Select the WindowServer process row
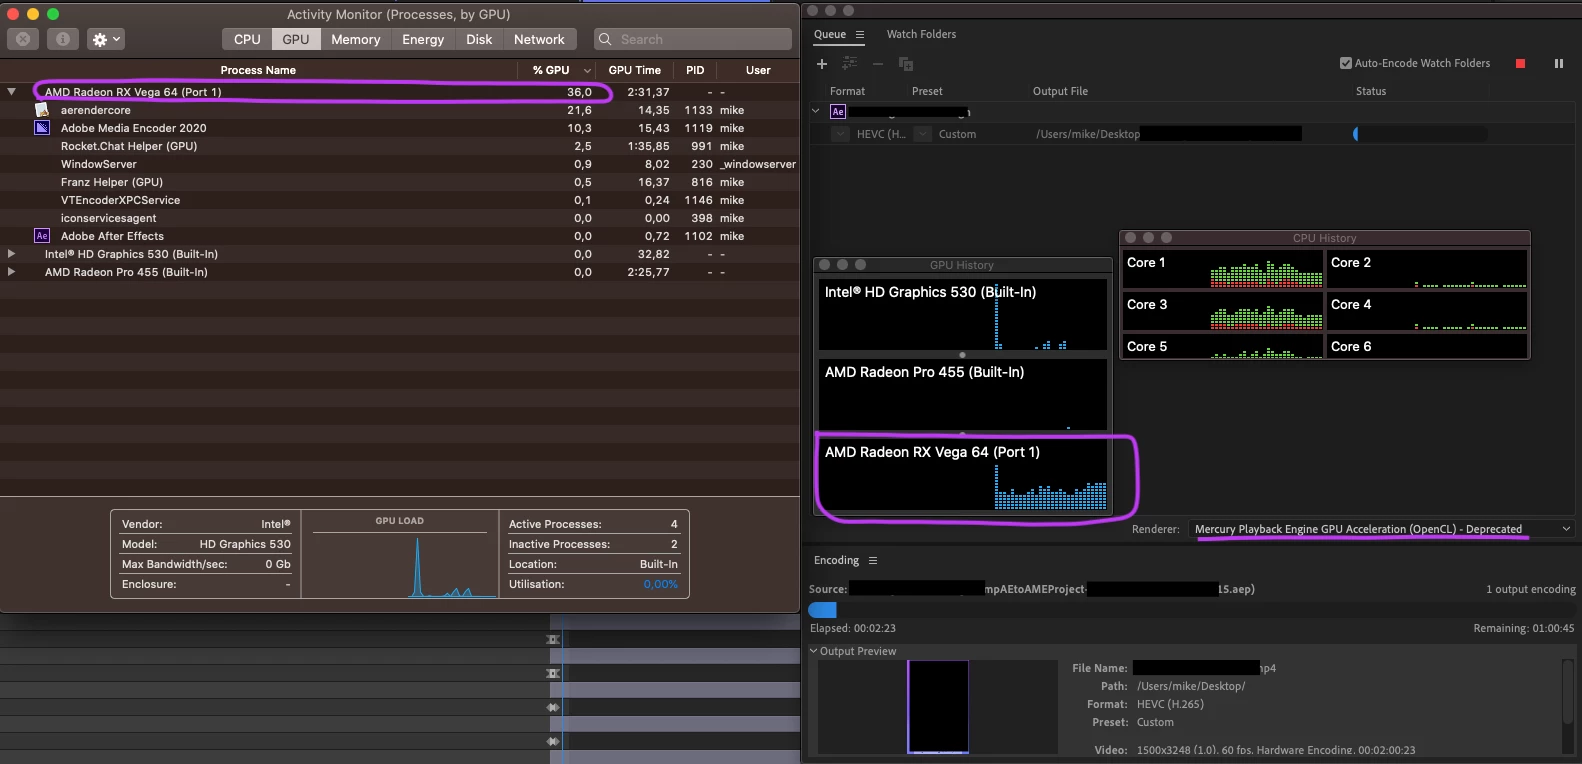Viewport: 1582px width, 764px height. 400,164
